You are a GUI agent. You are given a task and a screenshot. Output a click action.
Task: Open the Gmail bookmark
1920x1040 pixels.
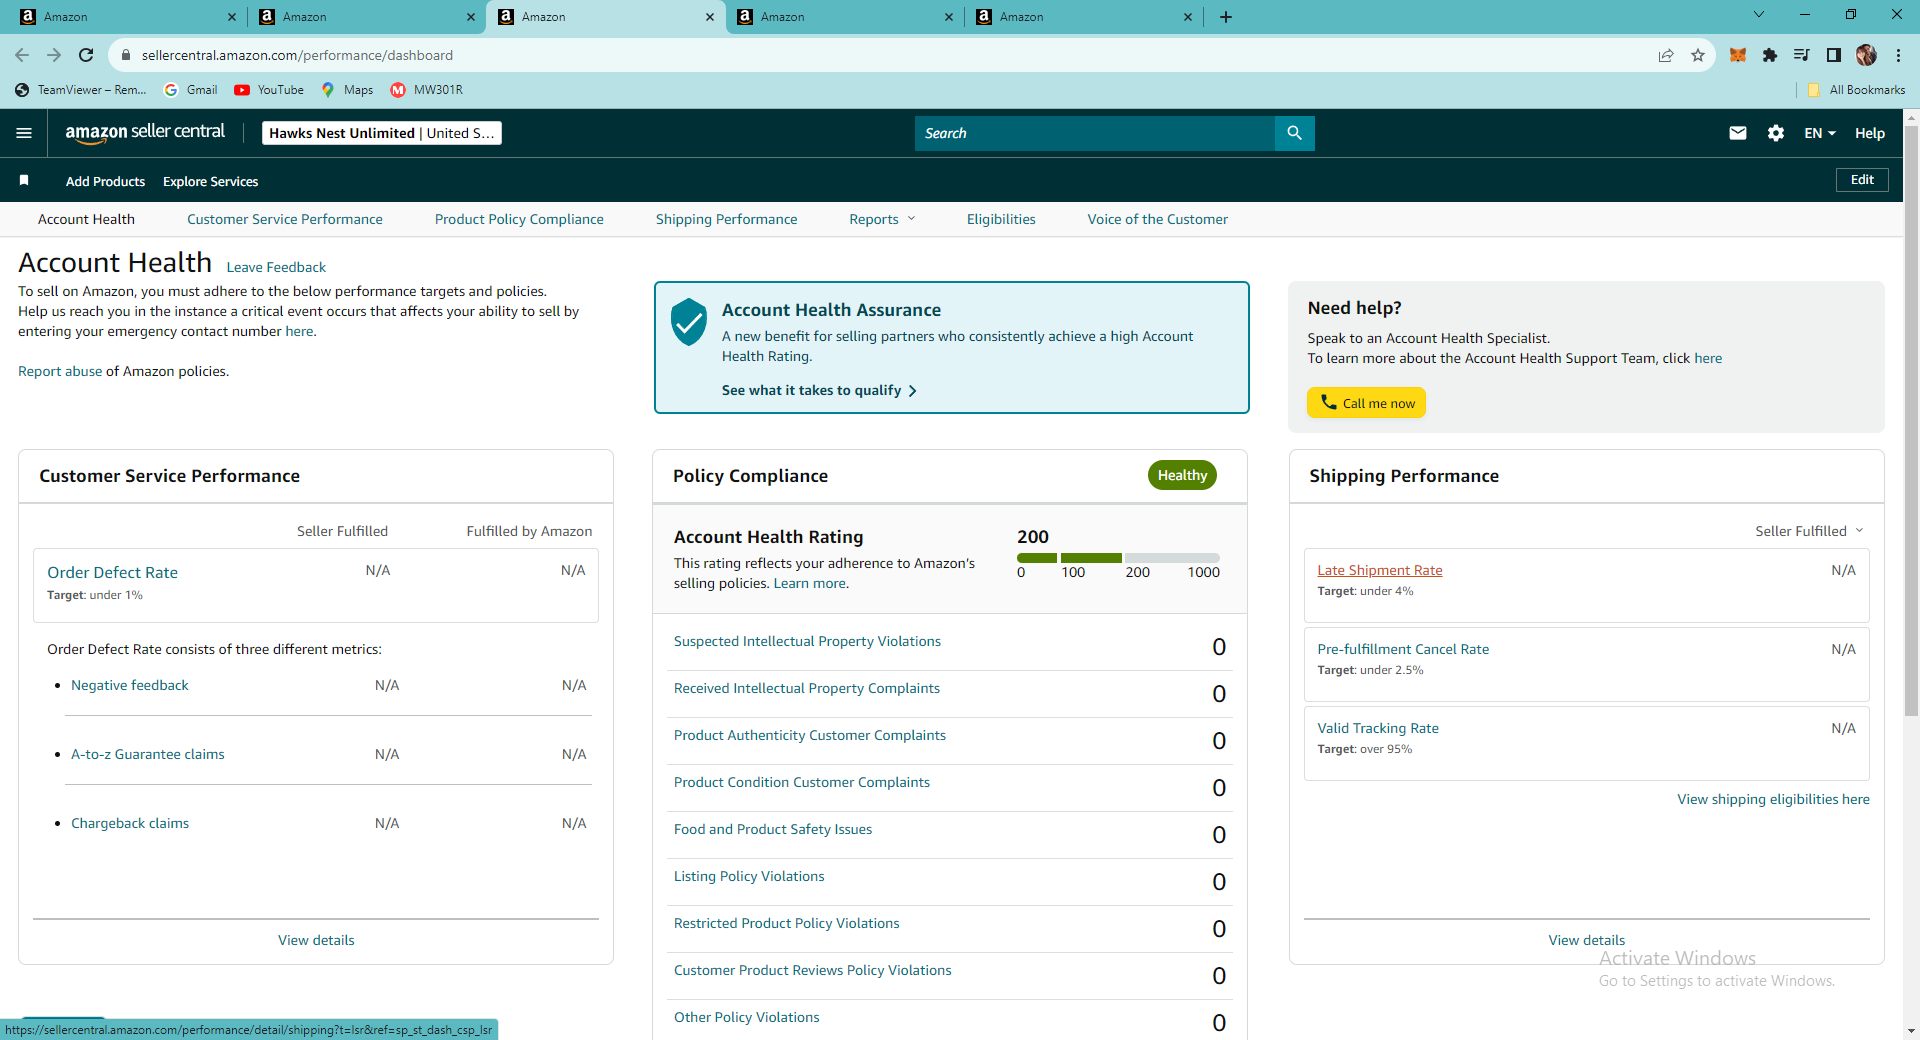191,90
